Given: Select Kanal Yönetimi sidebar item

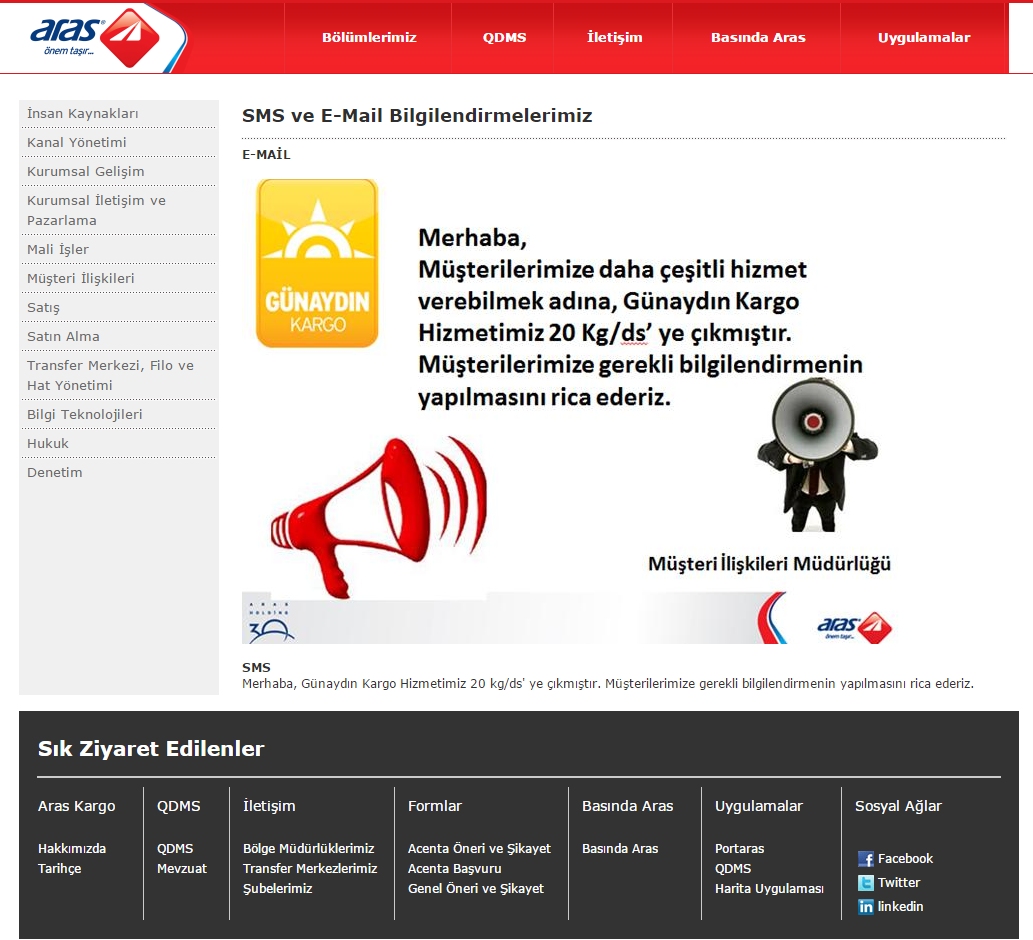Looking at the screenshot, I should (119, 142).
